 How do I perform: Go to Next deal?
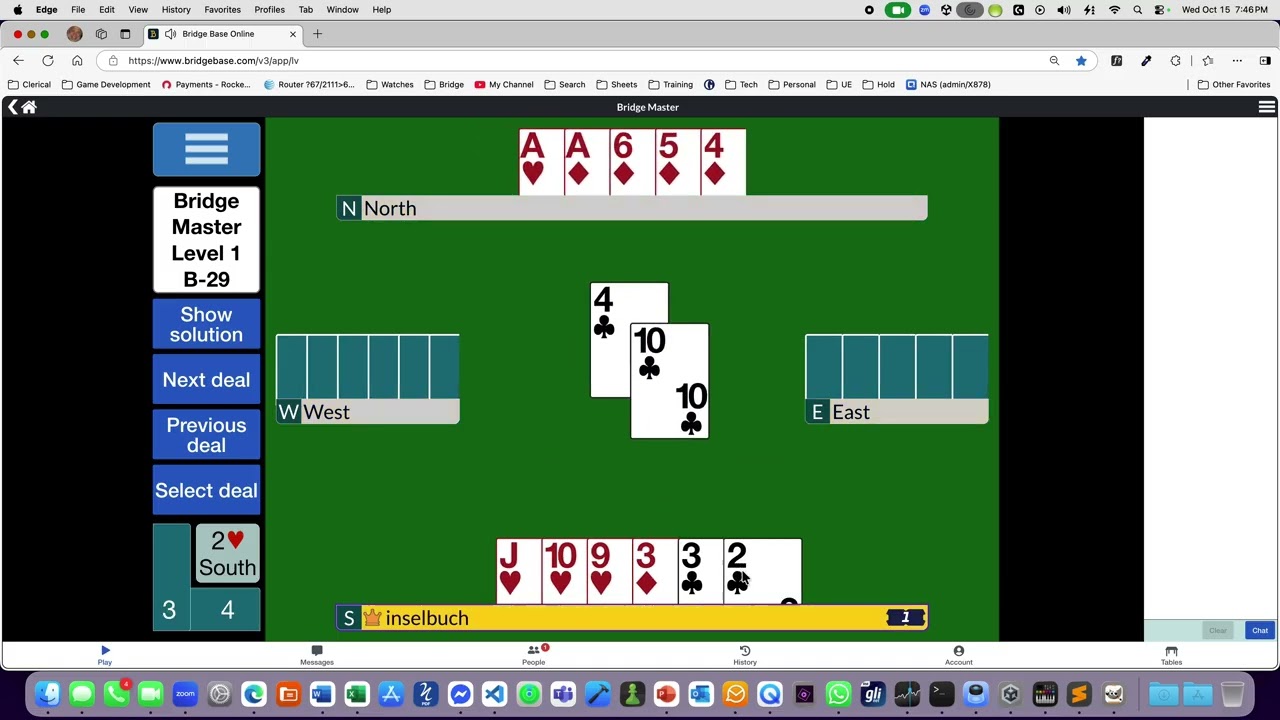click(206, 380)
